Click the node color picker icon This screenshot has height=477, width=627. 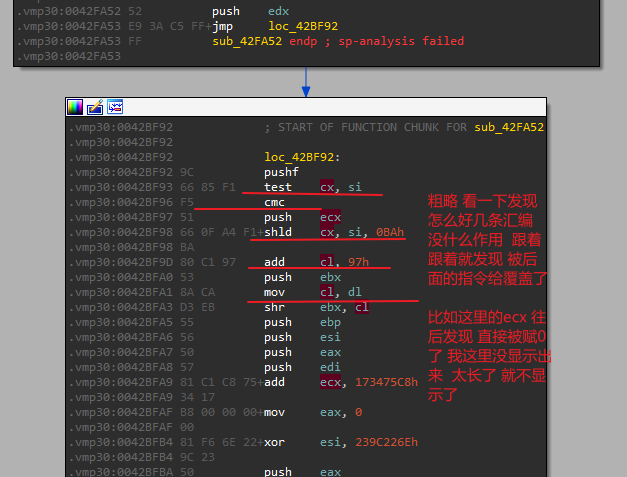[75, 107]
